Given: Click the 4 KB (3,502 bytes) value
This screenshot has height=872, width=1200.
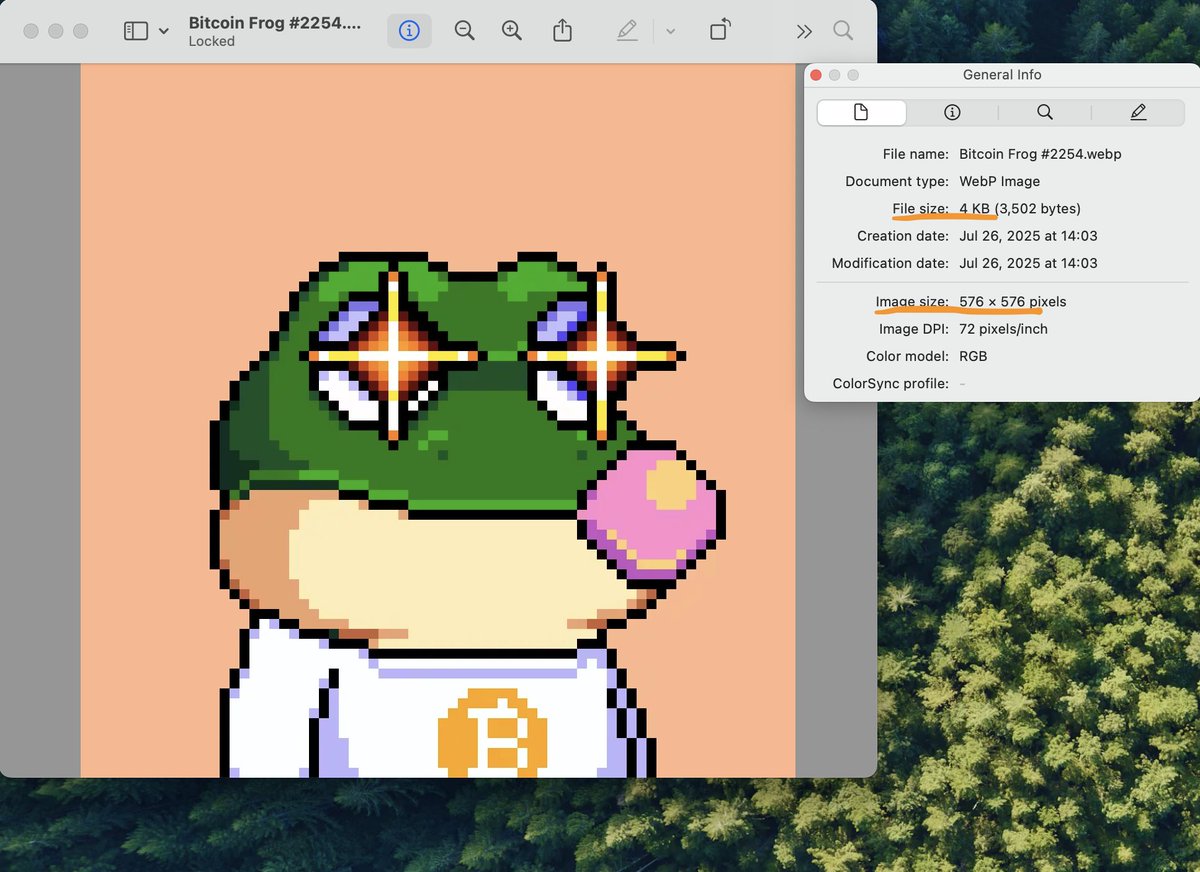Looking at the screenshot, I should click(x=1019, y=208).
